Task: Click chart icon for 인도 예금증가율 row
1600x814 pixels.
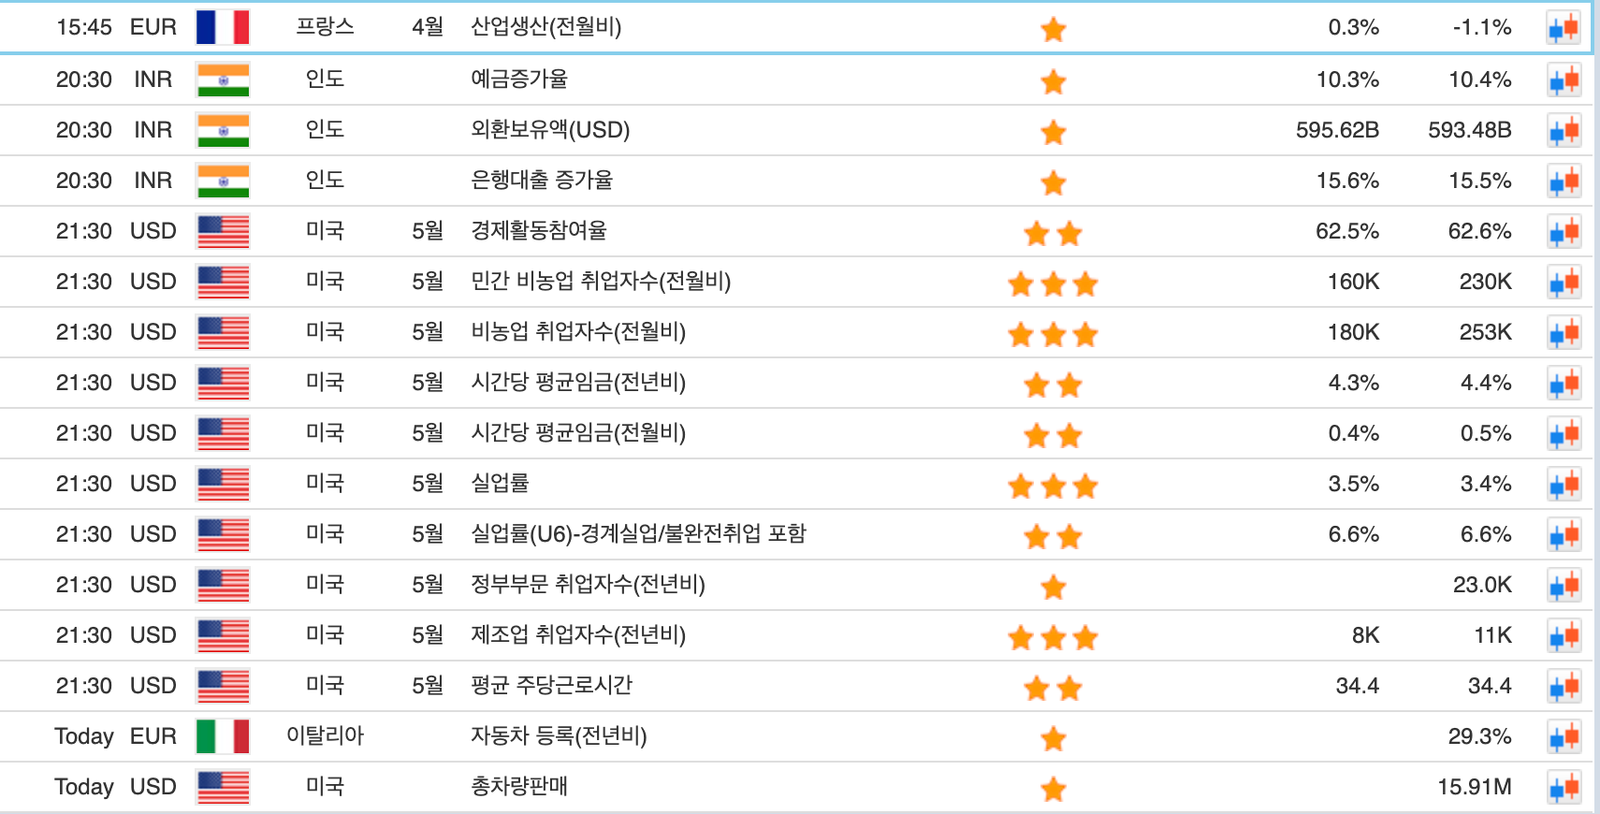Action: (x=1563, y=80)
